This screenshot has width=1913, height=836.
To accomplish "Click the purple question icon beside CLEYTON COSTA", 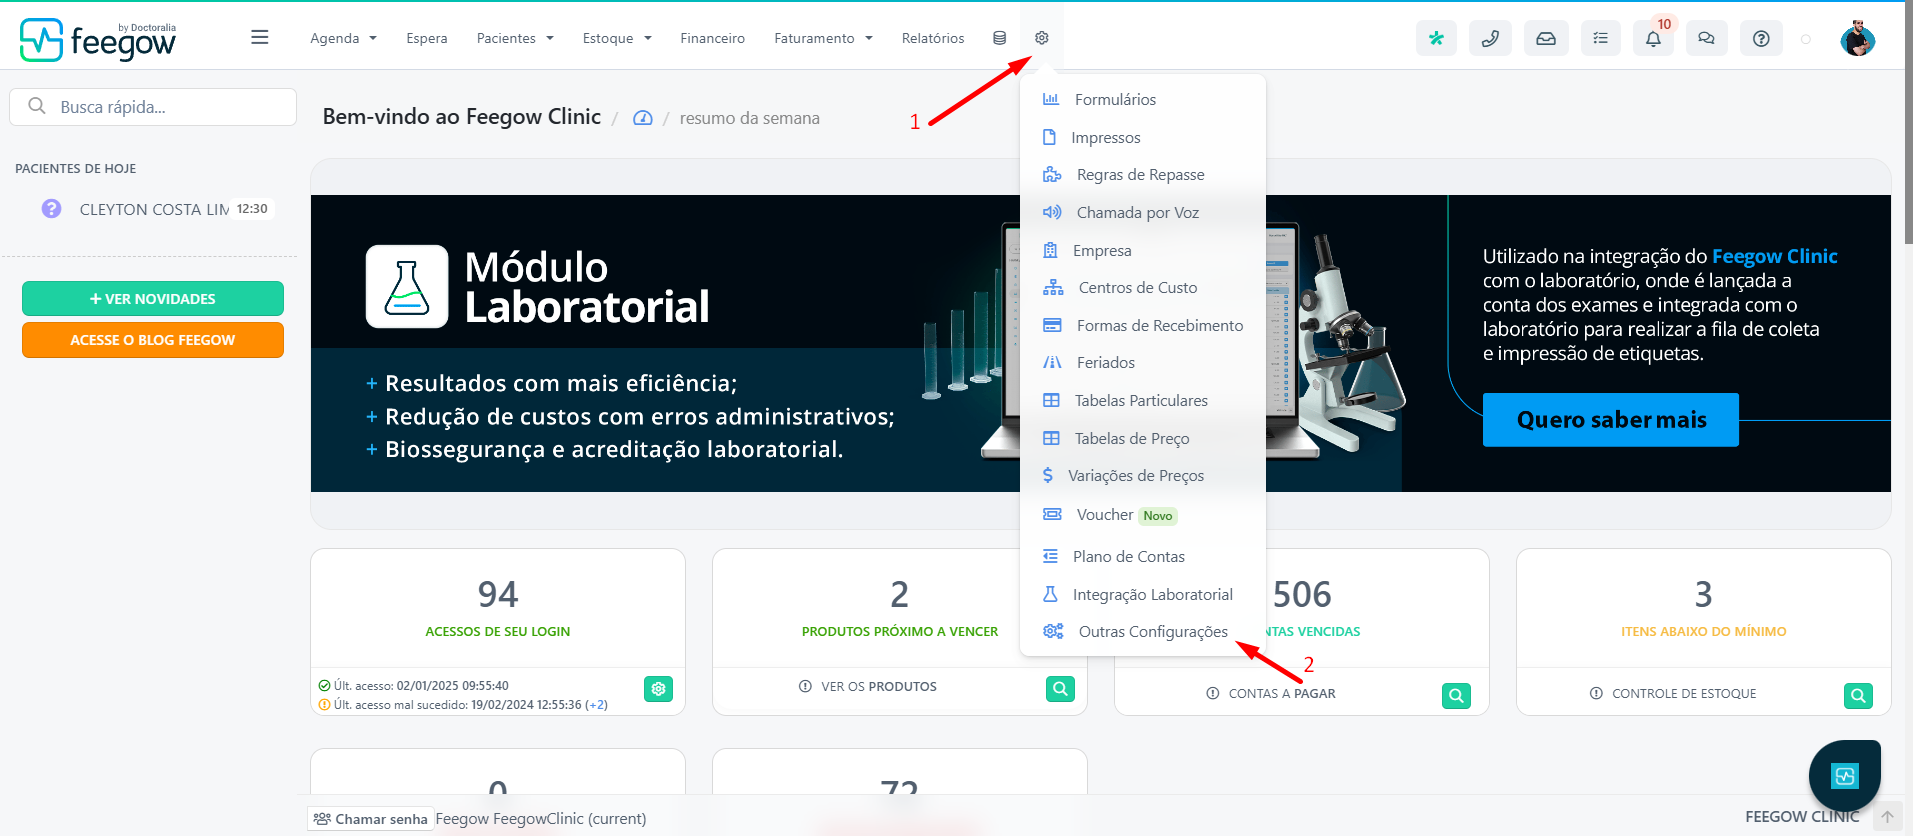I will coord(51,209).
